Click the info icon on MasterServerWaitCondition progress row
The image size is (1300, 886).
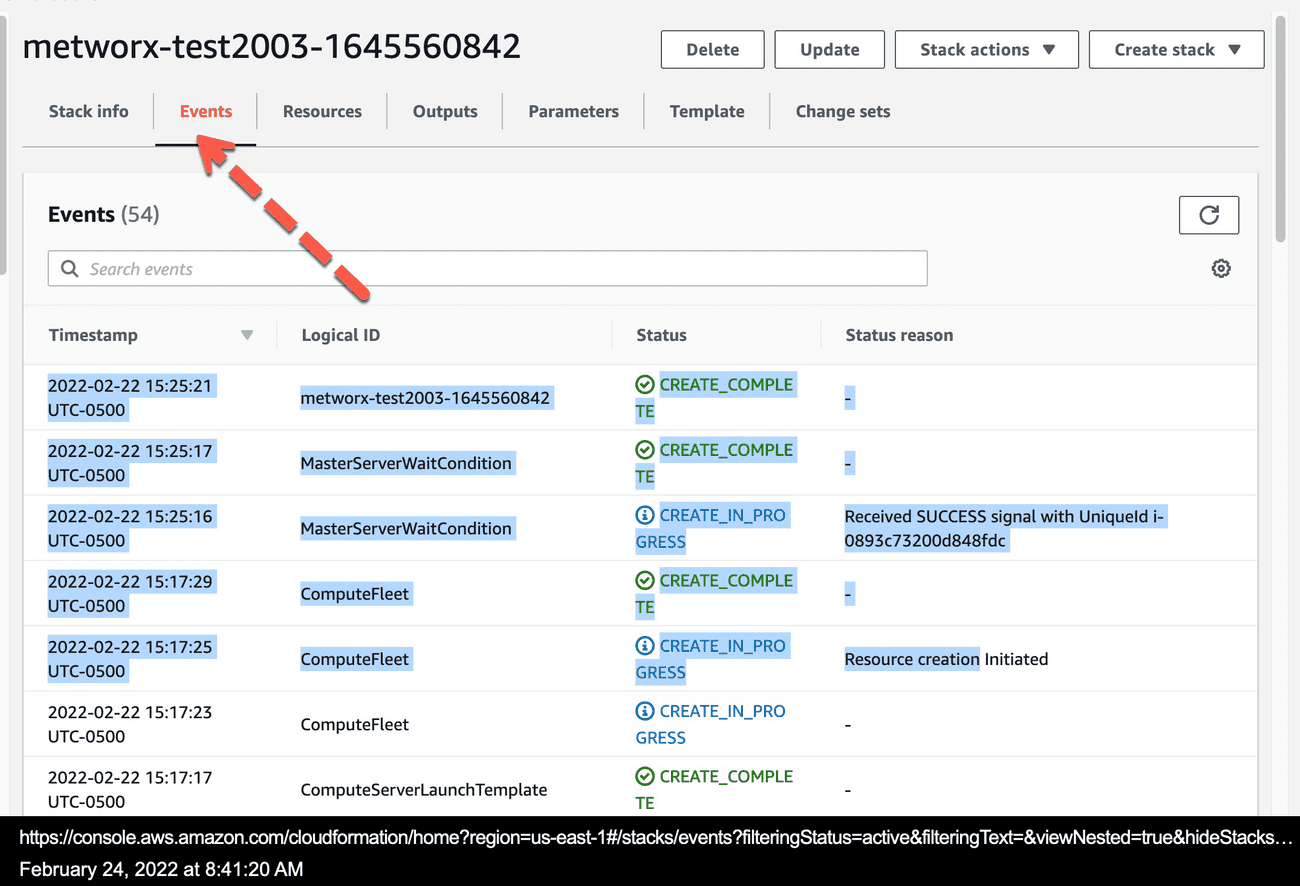644,514
